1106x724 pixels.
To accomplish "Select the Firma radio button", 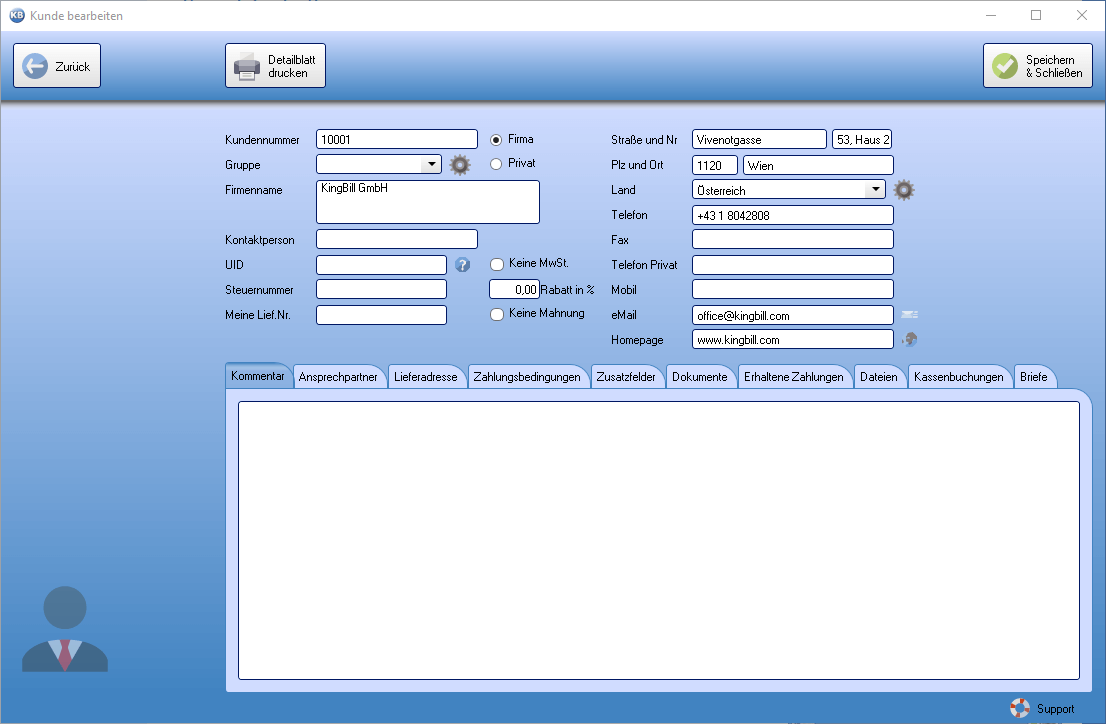I will [x=496, y=140].
